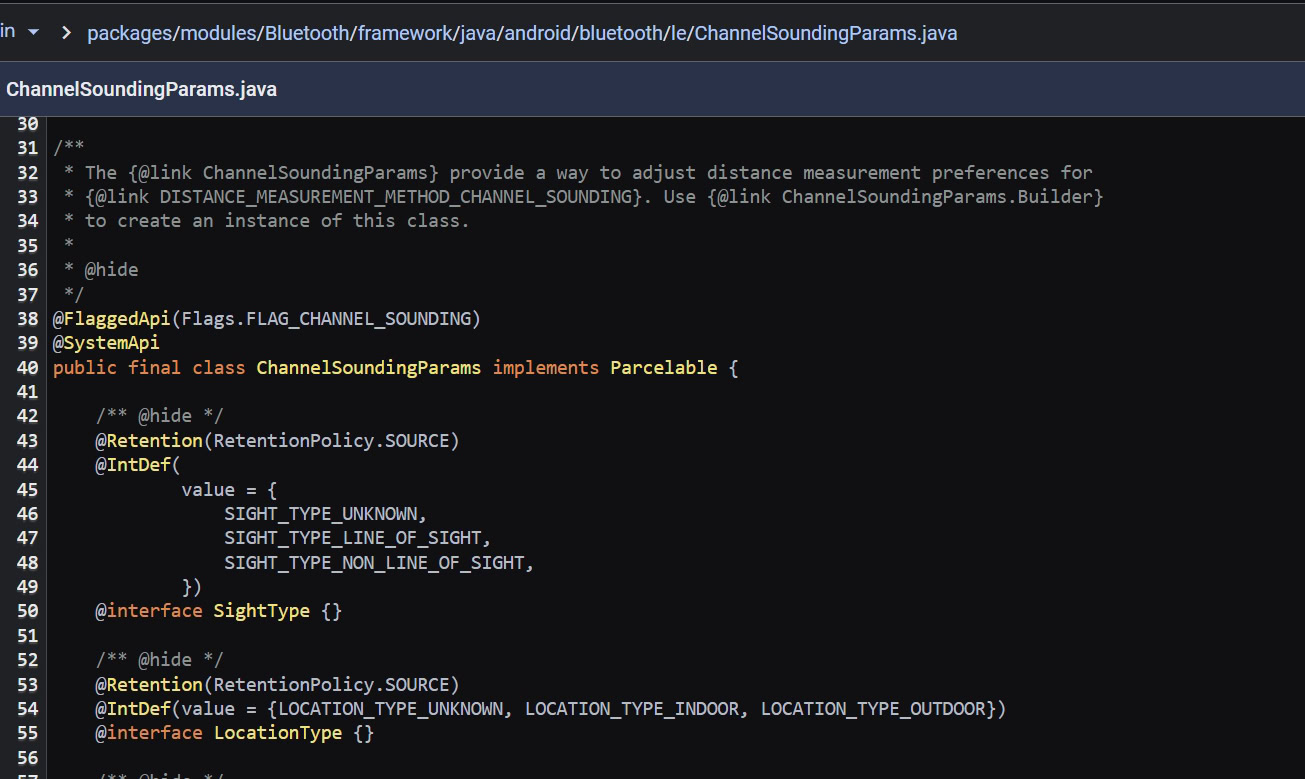Open the le folder in the breadcrumb

pyautogui.click(x=673, y=33)
